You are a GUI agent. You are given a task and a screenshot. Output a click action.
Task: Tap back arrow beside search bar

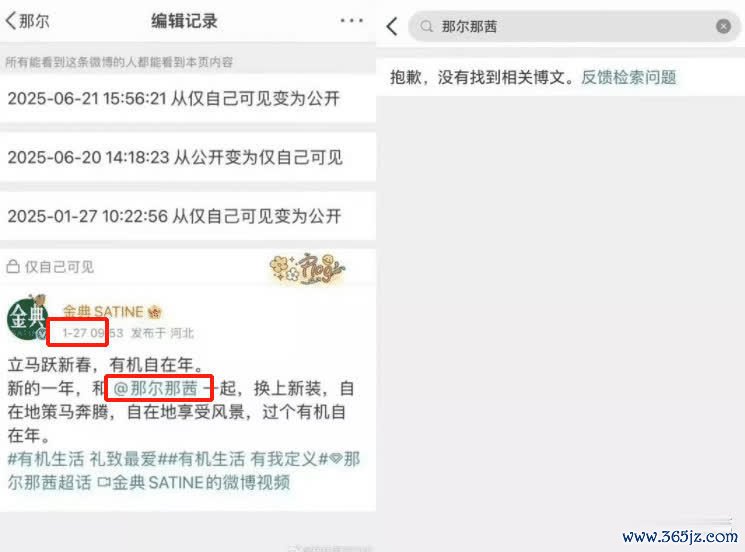pyautogui.click(x=392, y=27)
